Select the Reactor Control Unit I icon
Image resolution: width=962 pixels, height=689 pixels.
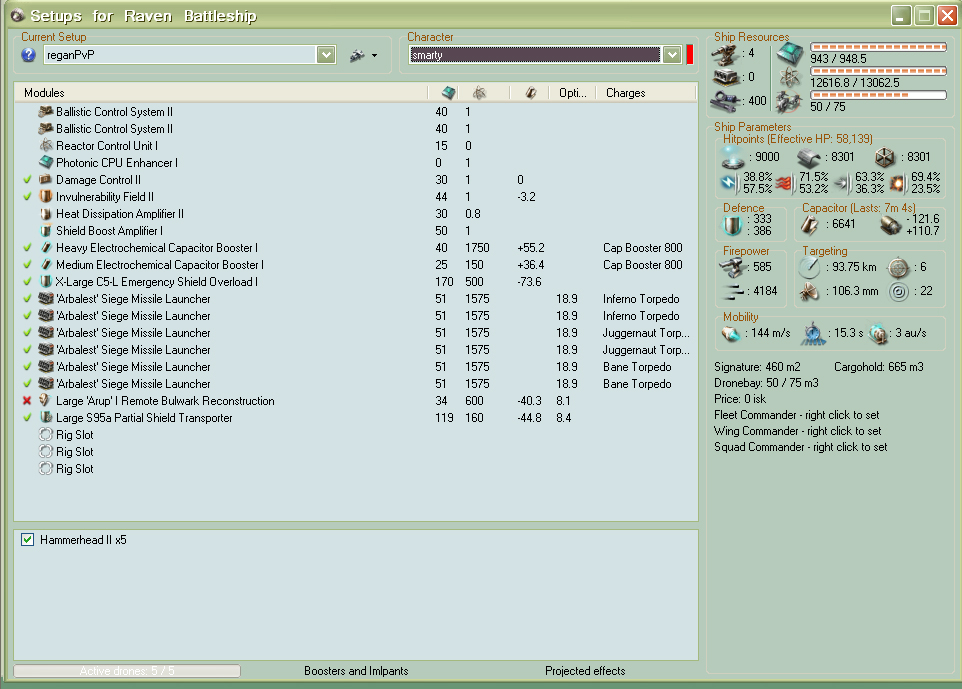pos(45,146)
